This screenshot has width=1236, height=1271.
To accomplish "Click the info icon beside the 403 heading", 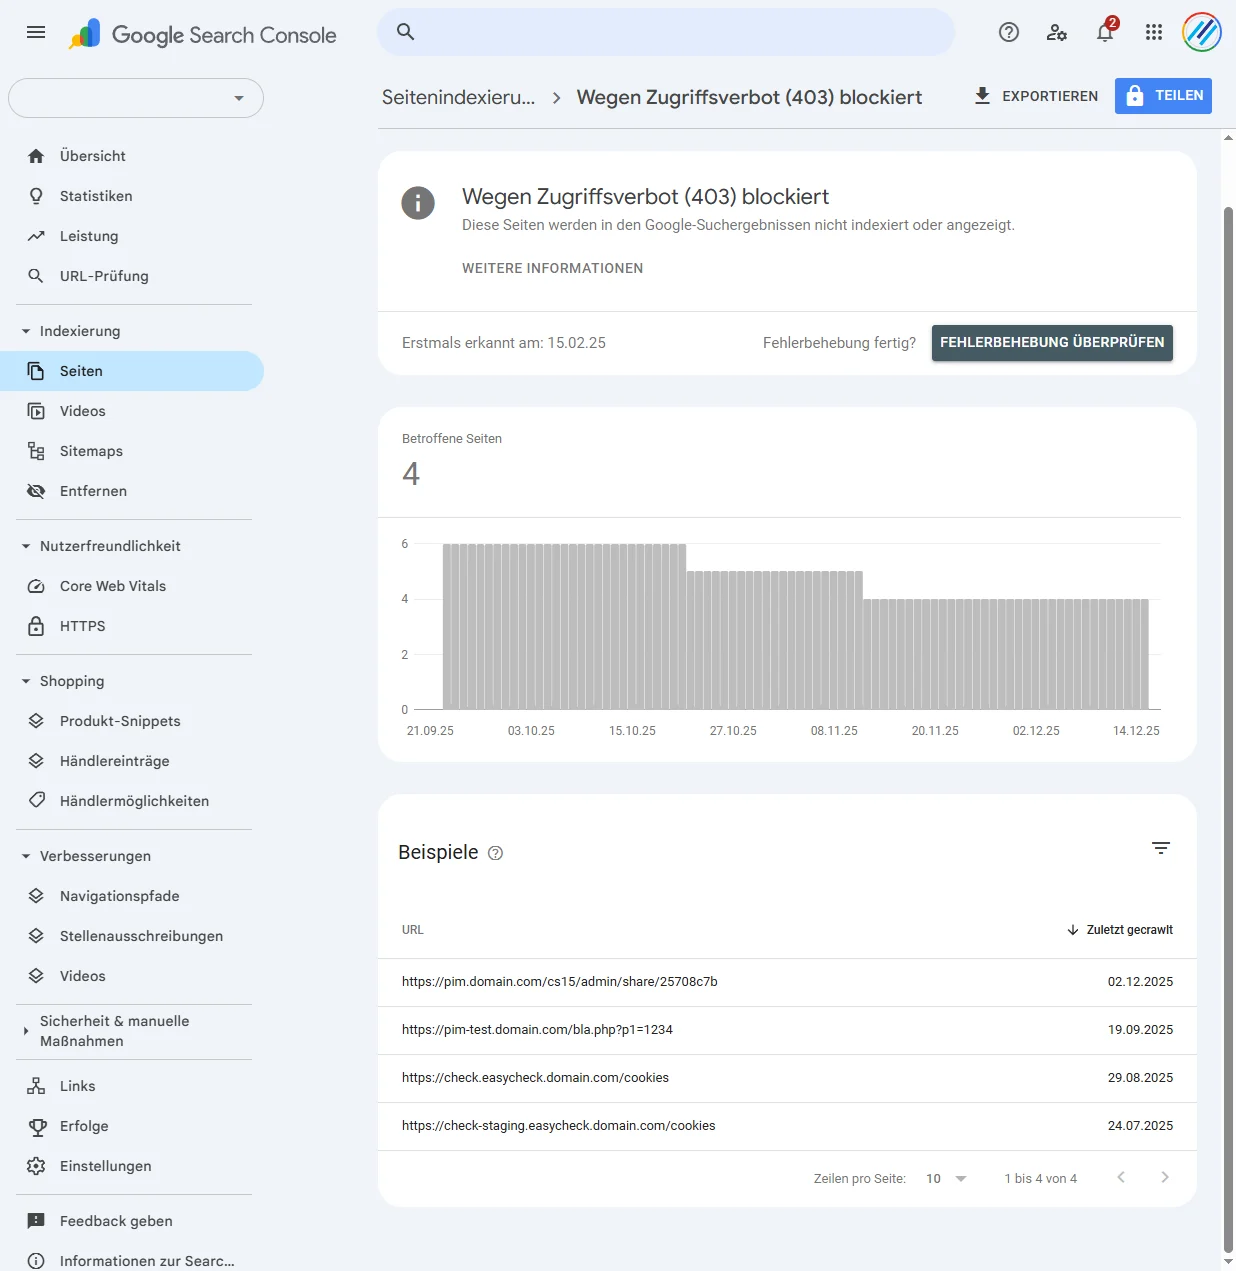I will click(x=418, y=203).
